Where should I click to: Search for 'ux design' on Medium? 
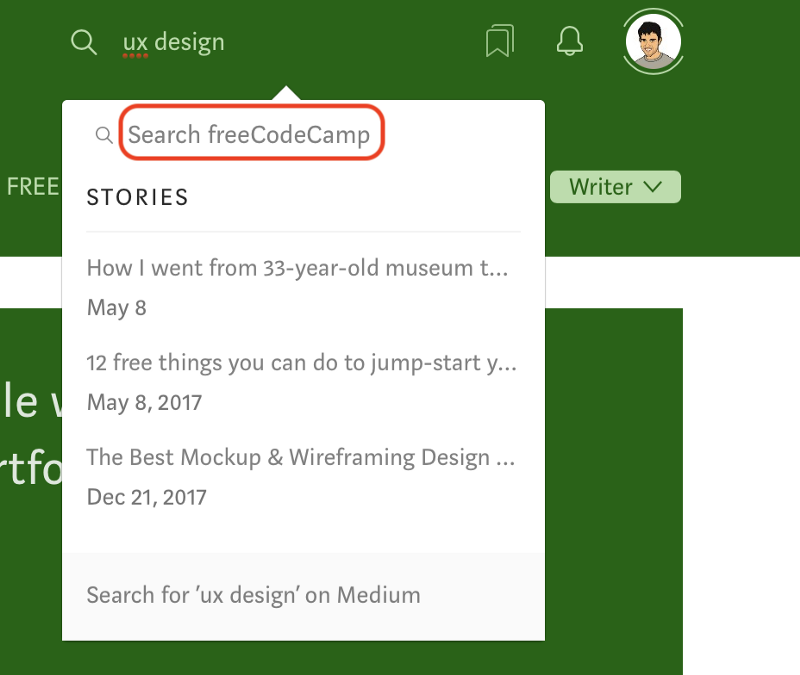[253, 595]
